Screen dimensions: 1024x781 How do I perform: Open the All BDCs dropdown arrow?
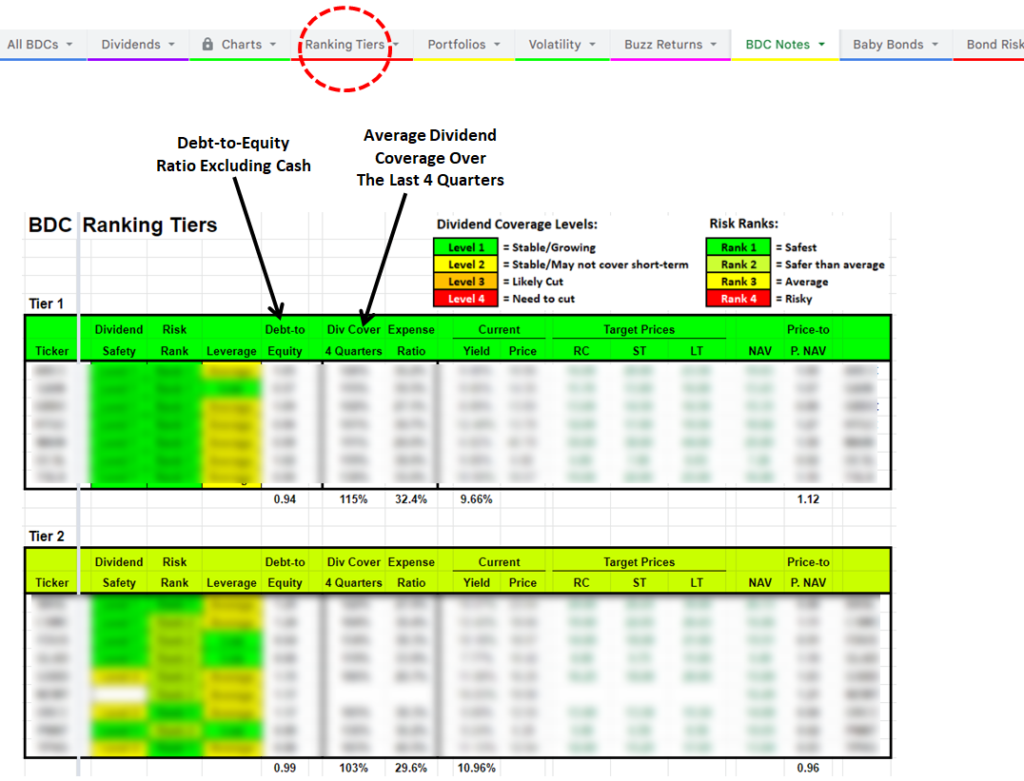point(67,44)
